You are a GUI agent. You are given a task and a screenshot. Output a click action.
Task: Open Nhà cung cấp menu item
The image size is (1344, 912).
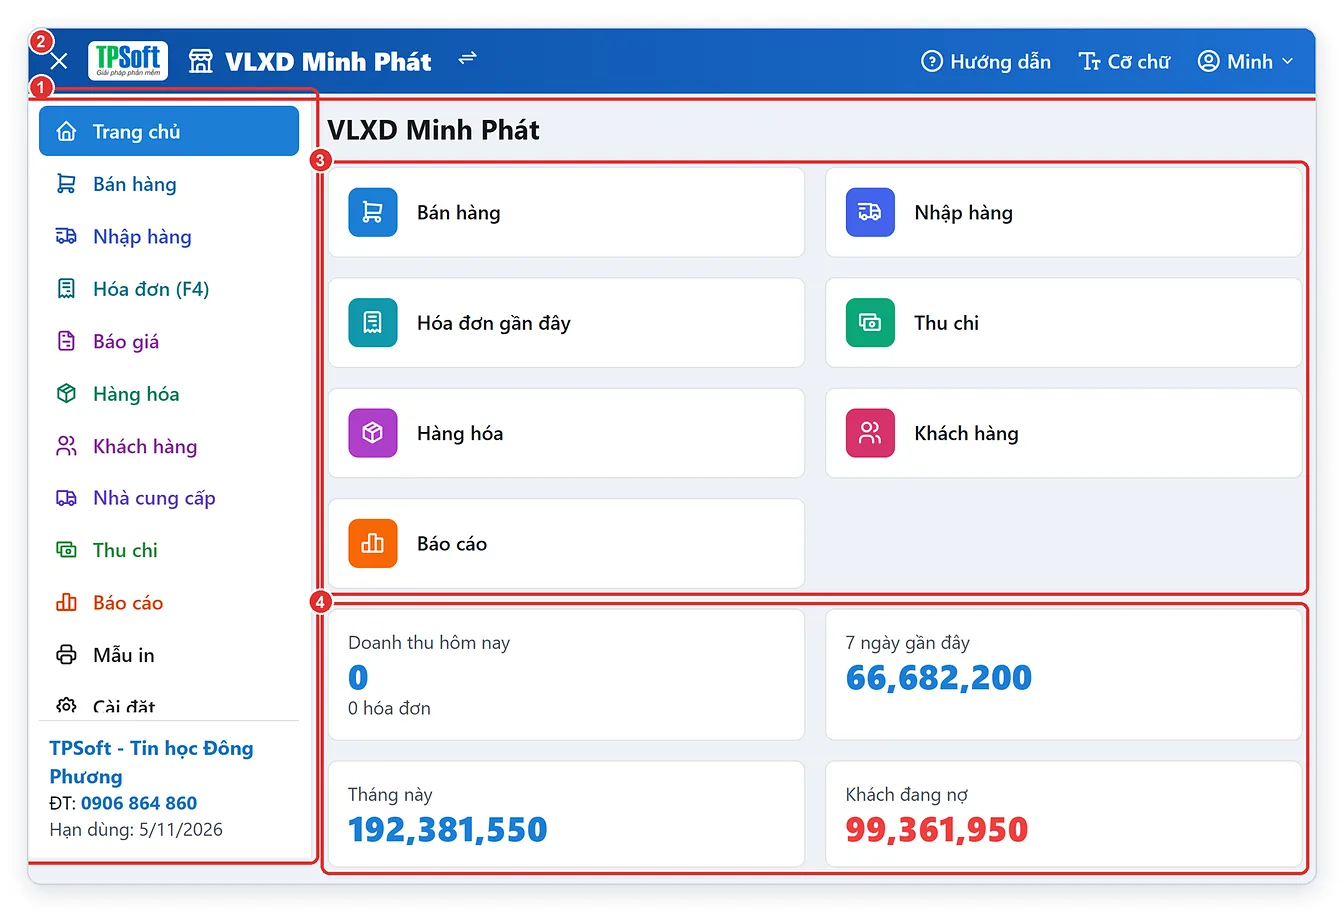tap(169, 498)
